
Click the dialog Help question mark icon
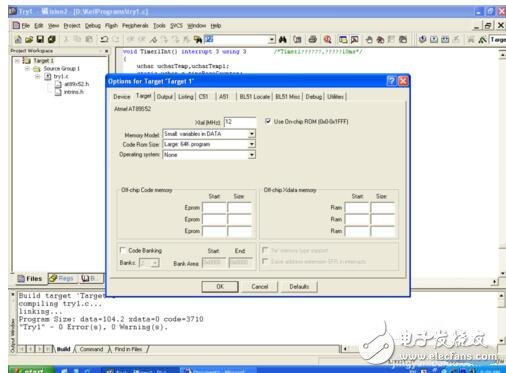(391, 81)
